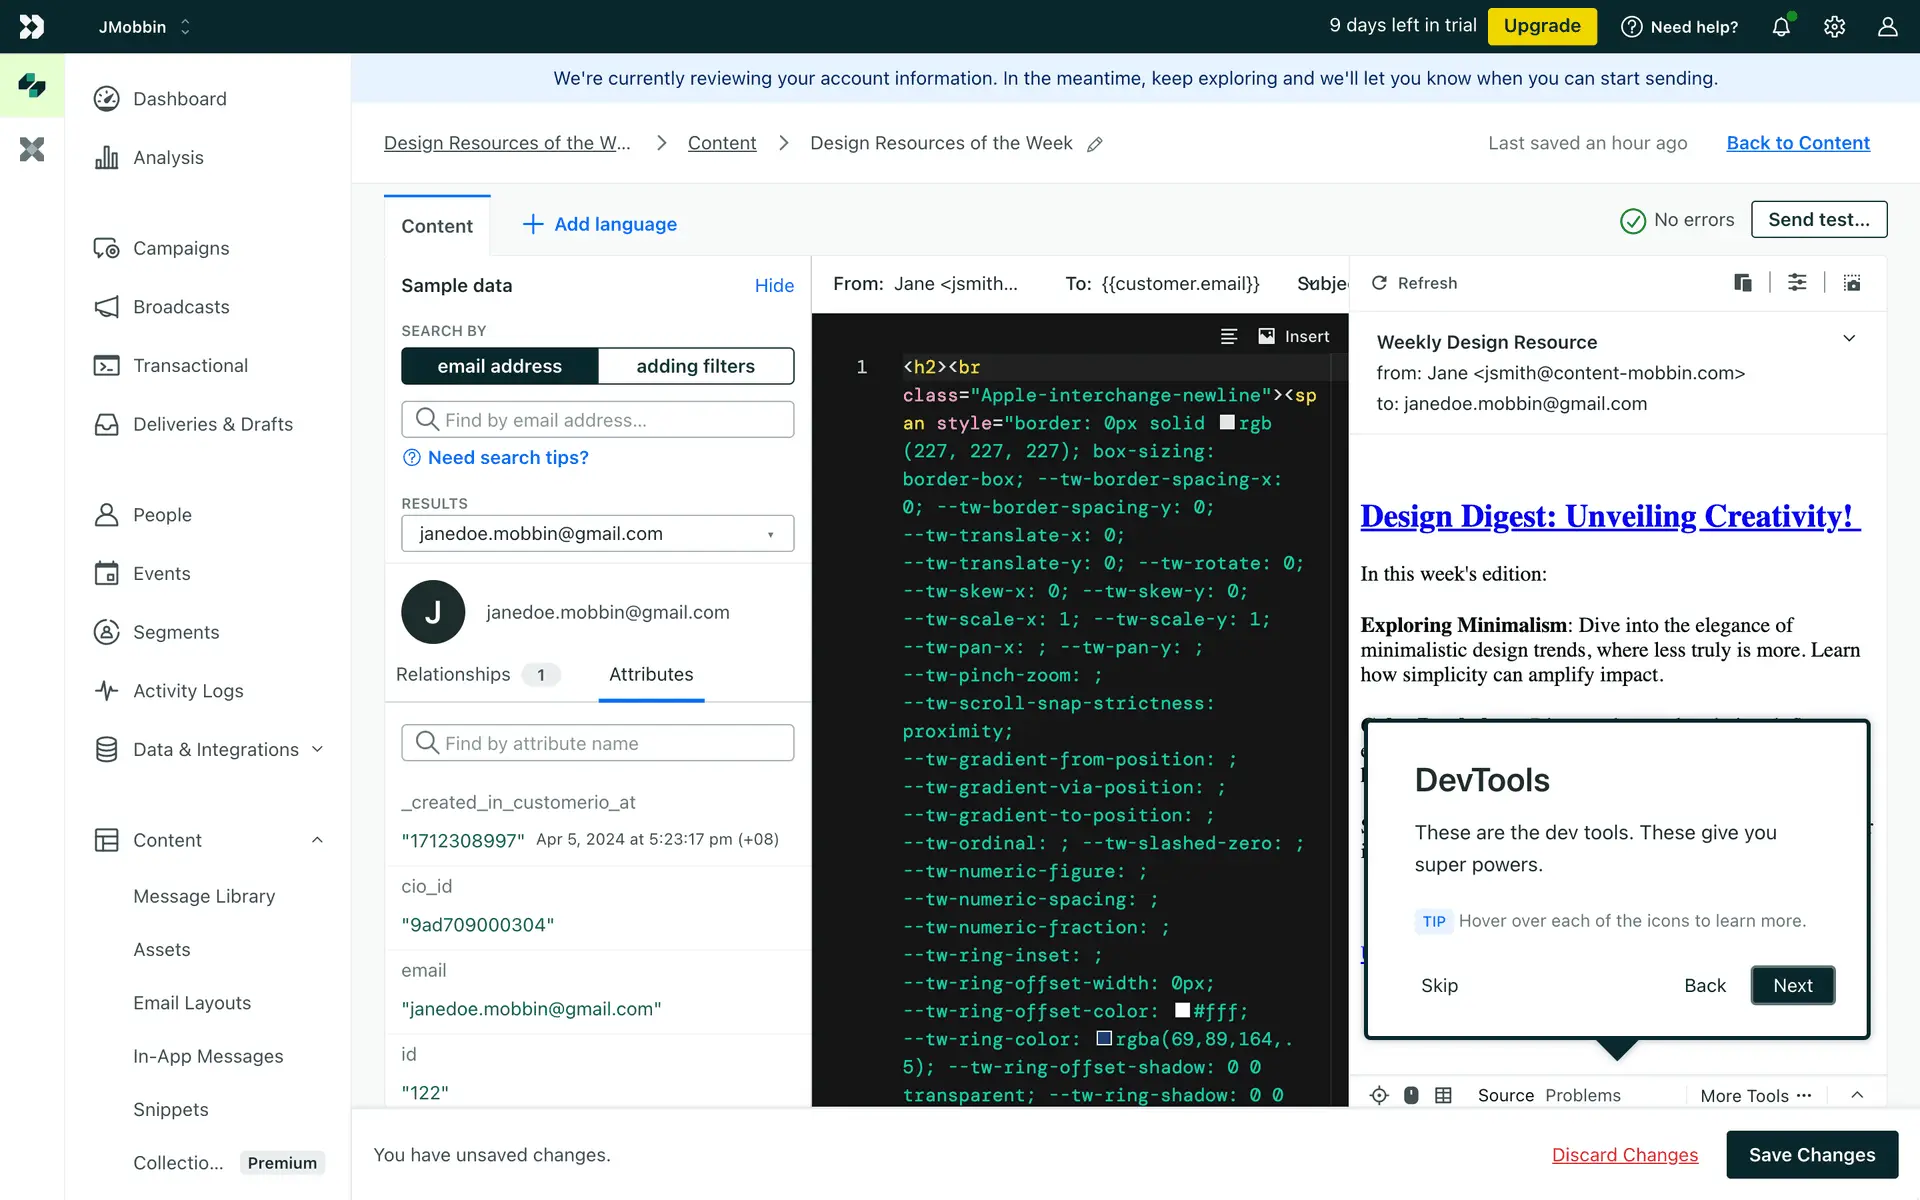Click the screenshot camera icon in preview toolbar
The height and width of the screenshot is (1200, 1920).
[1852, 283]
